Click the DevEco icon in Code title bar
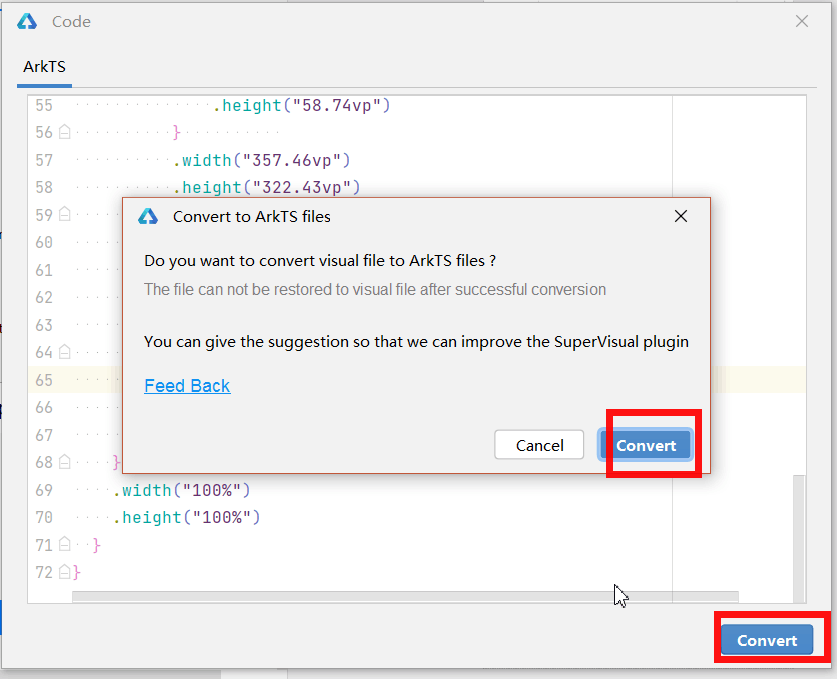 (27, 21)
